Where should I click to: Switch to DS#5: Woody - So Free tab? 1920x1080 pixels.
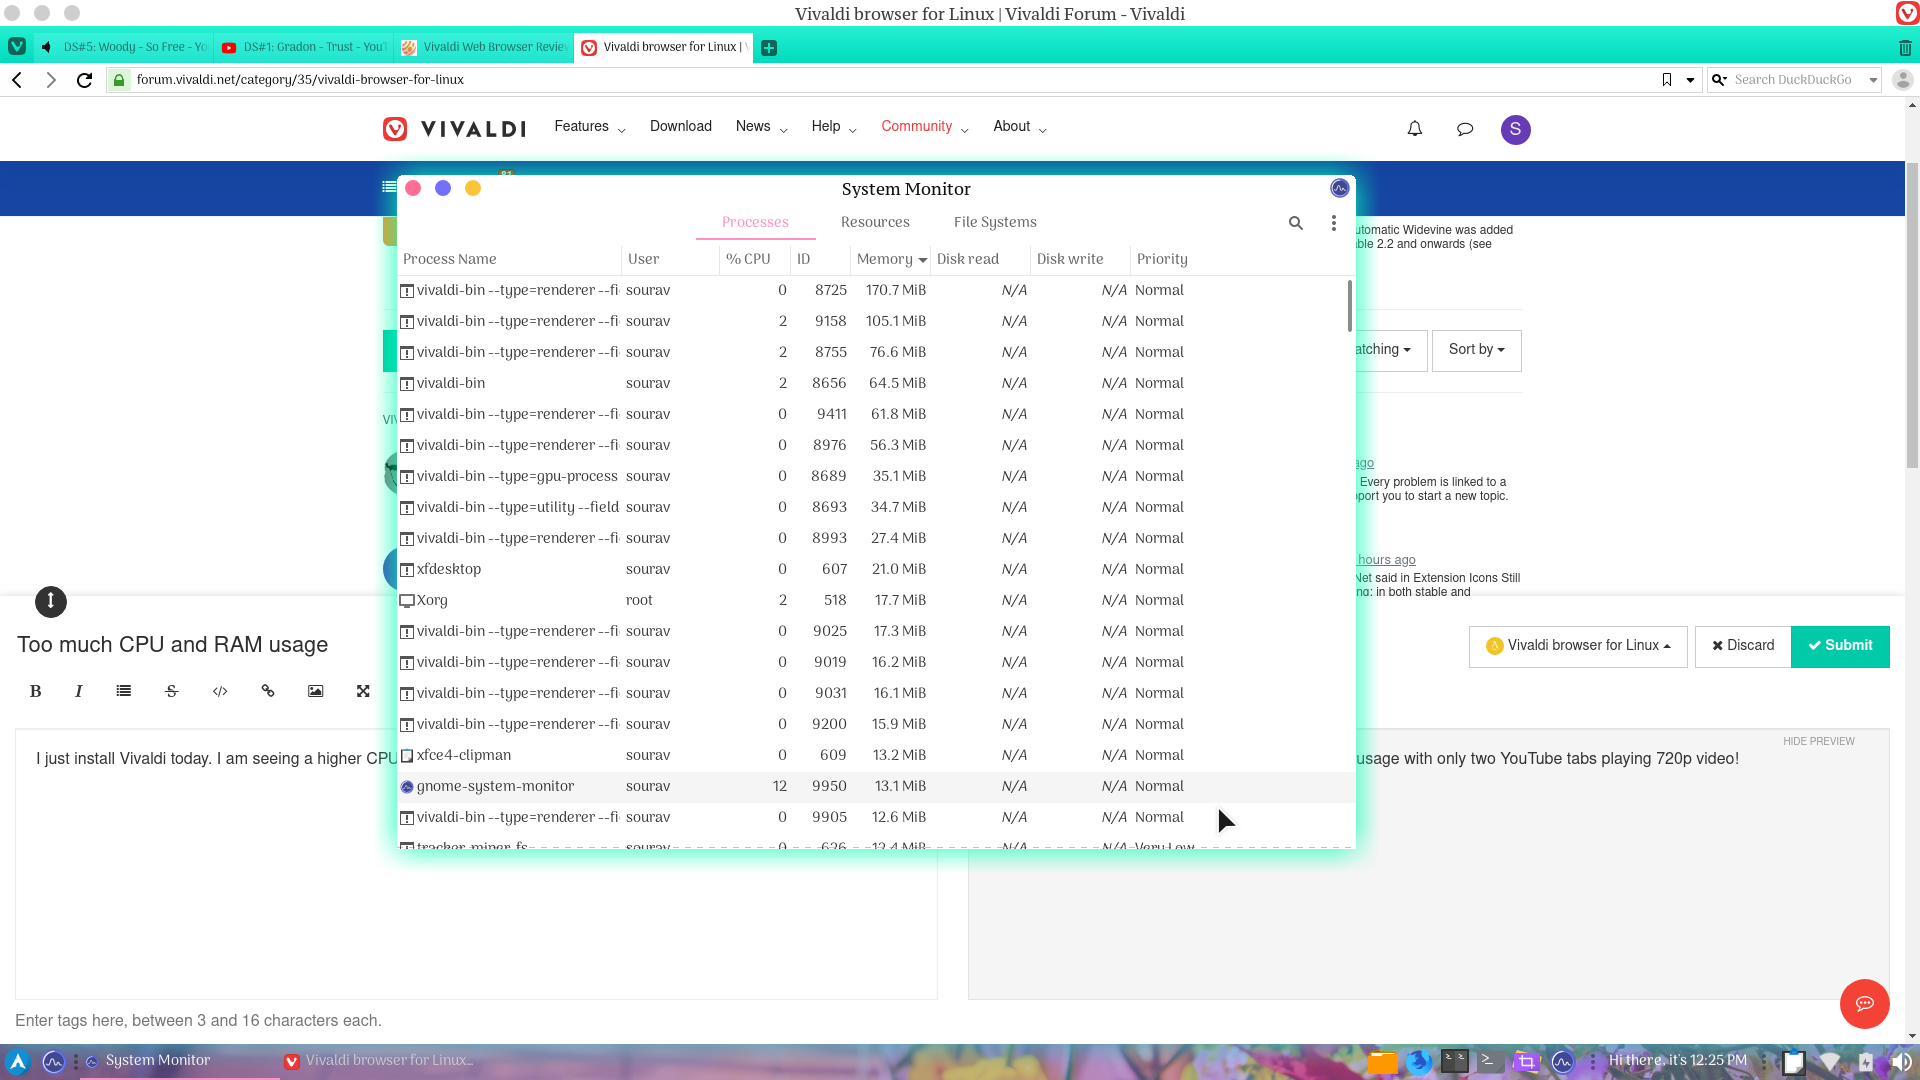click(x=123, y=47)
